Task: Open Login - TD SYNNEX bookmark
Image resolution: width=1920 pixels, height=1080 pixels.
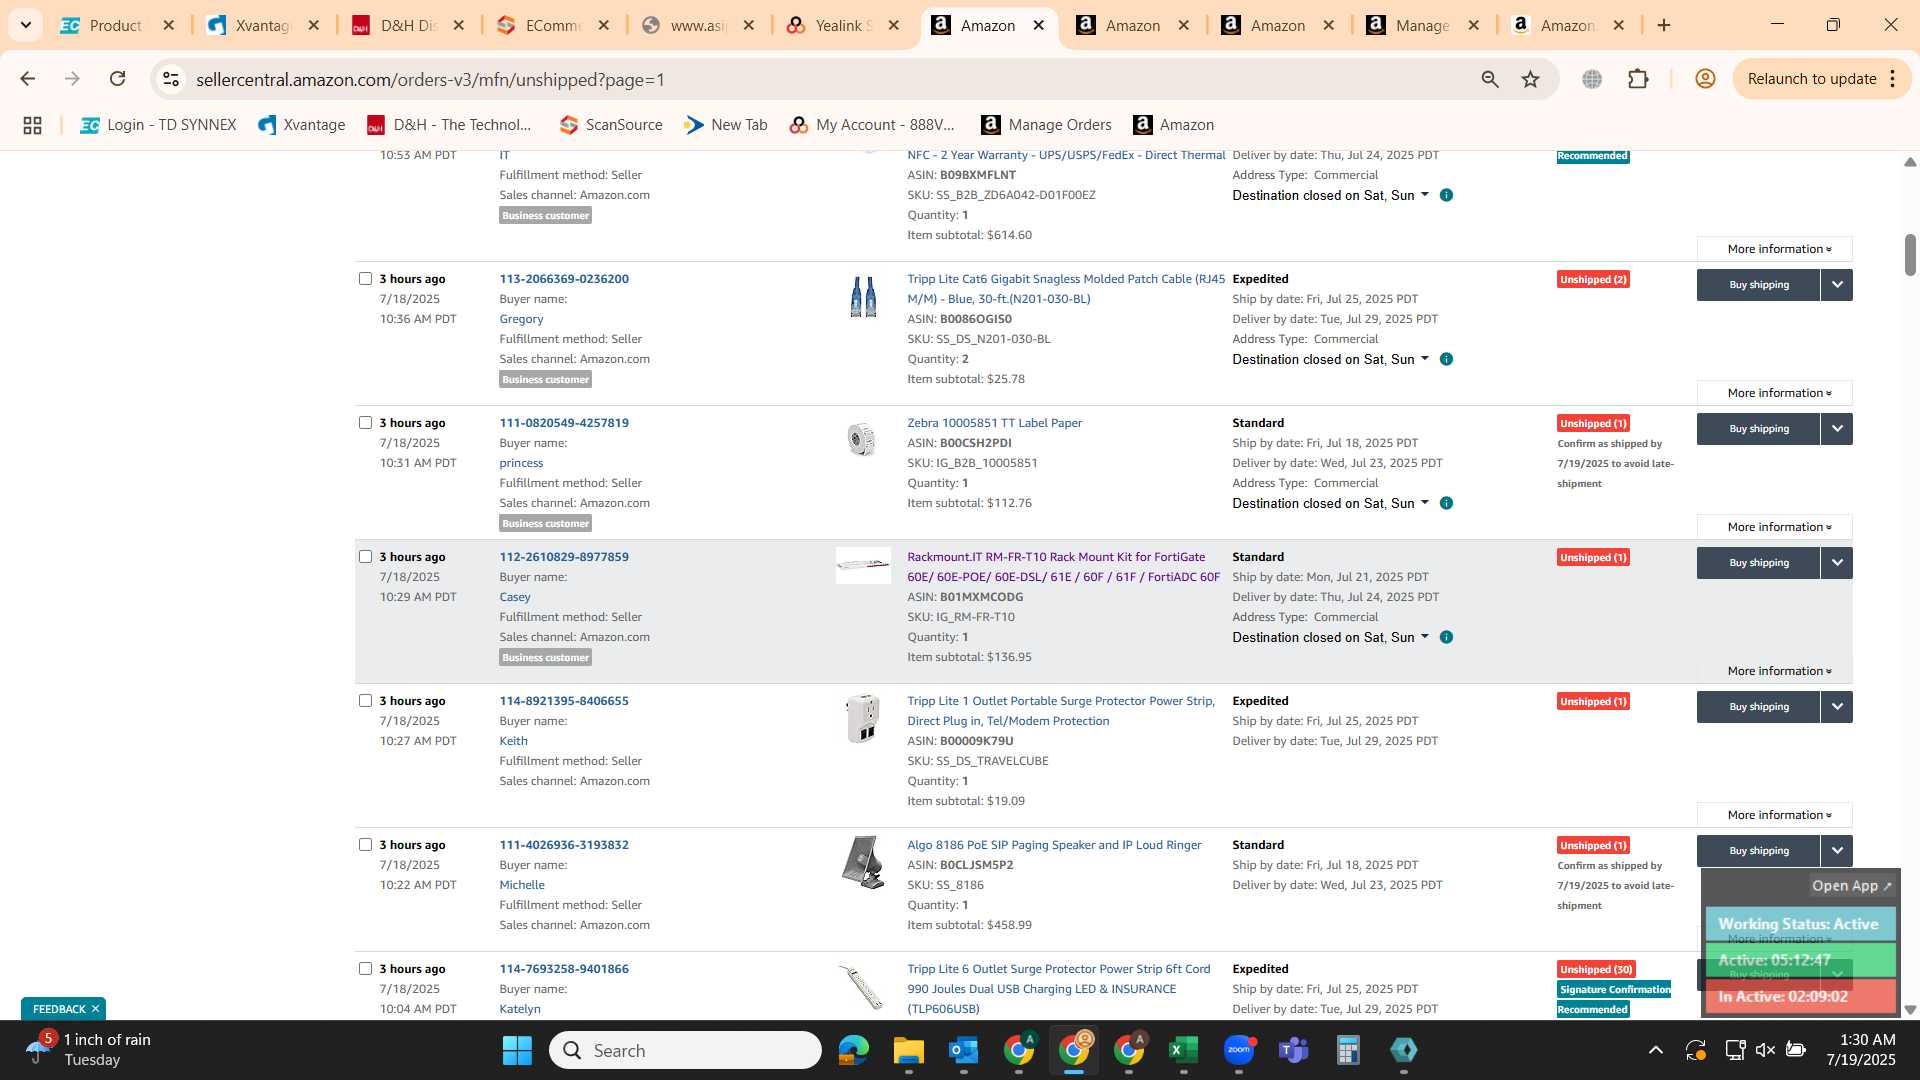Action: click(x=158, y=125)
